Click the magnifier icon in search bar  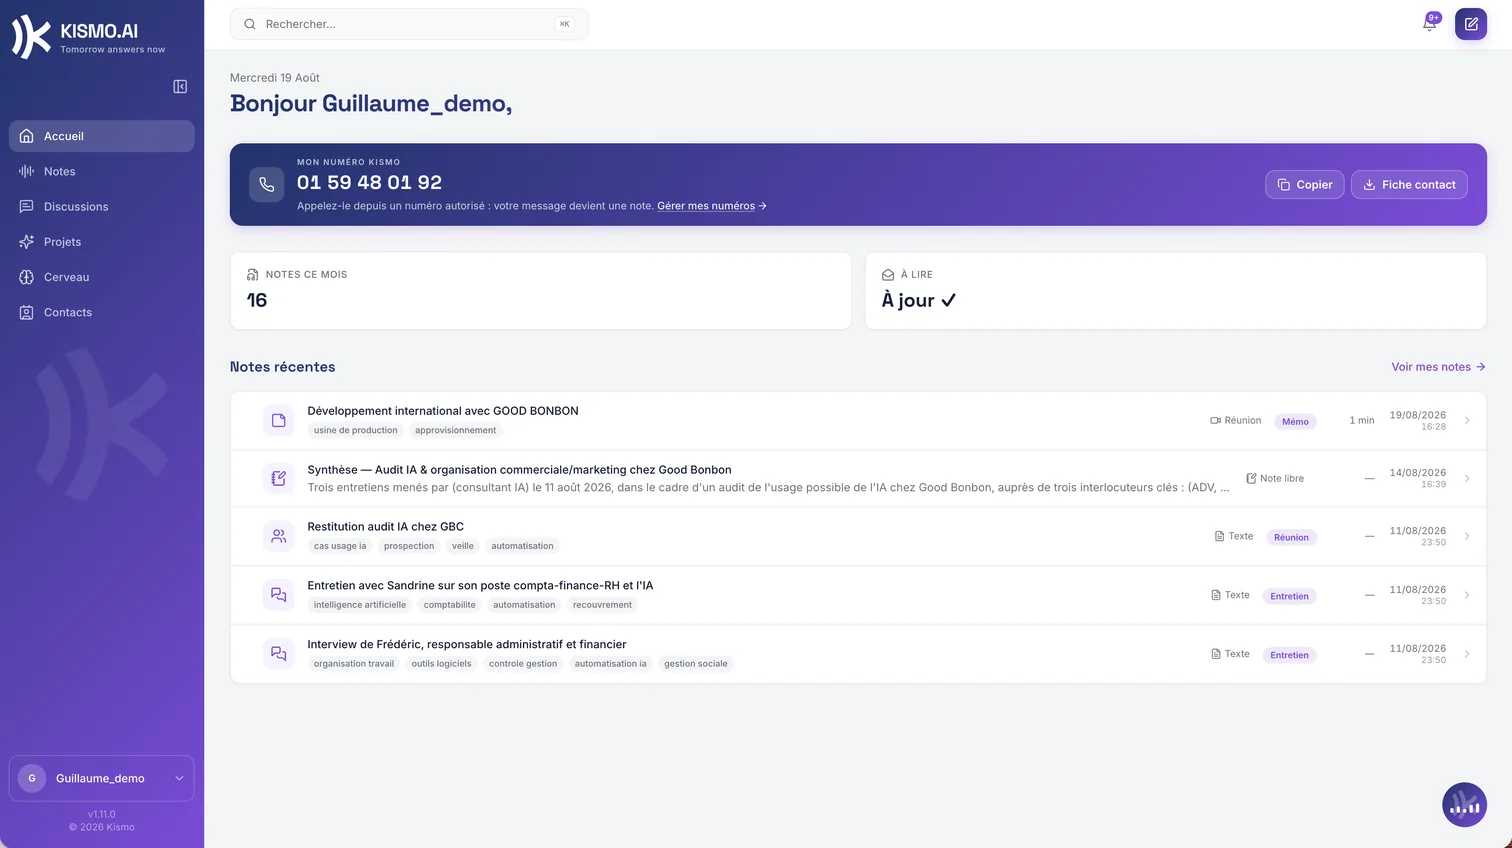(250, 24)
